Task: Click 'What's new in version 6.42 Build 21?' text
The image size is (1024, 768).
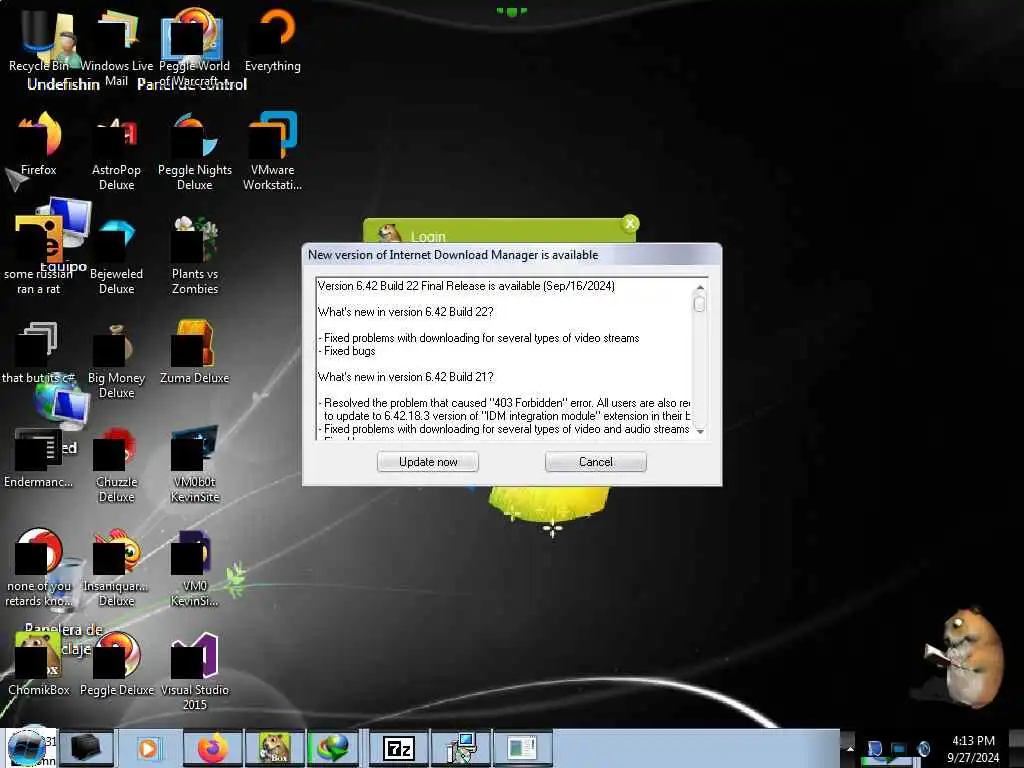Action: (x=406, y=377)
